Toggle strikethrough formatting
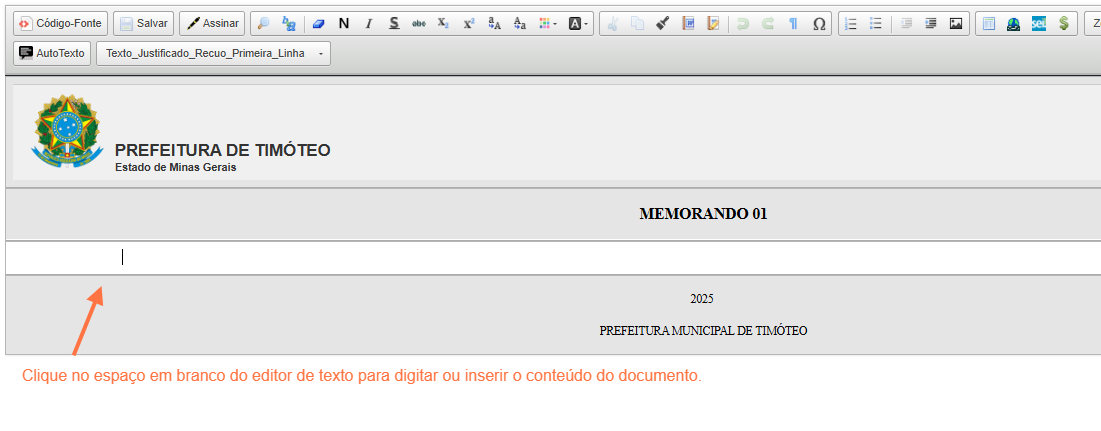Screen dimensions: 1101x431 click(x=419, y=23)
